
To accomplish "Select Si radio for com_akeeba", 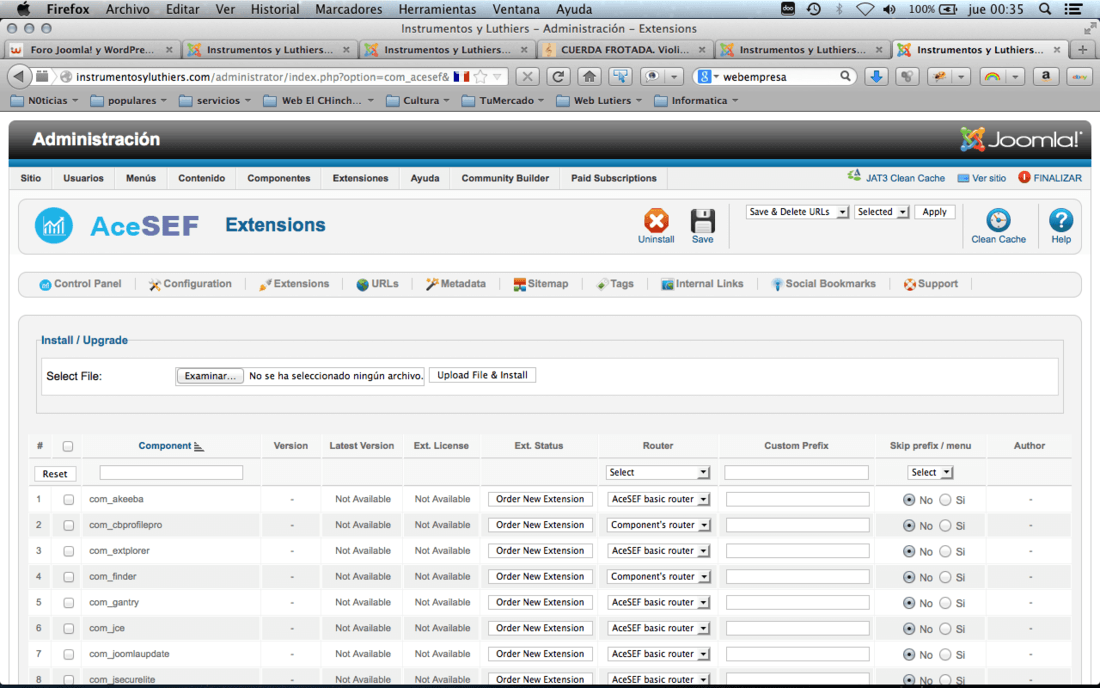I will pos(945,499).
